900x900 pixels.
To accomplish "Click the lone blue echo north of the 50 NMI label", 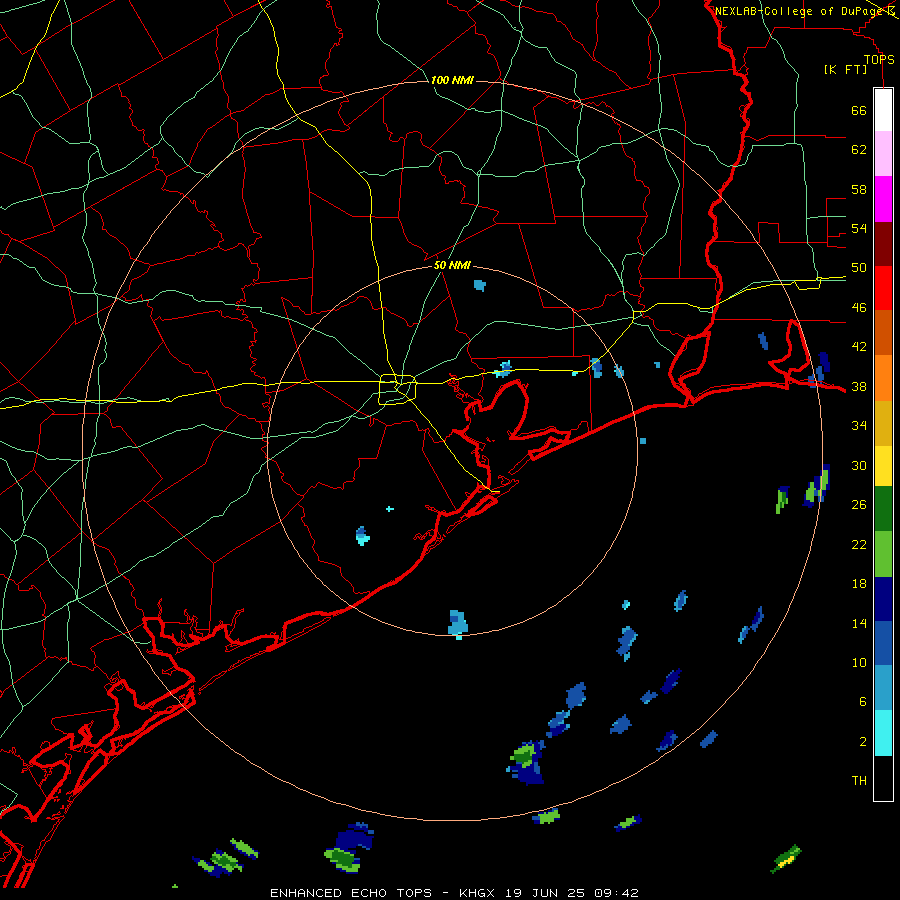I will 480,285.
